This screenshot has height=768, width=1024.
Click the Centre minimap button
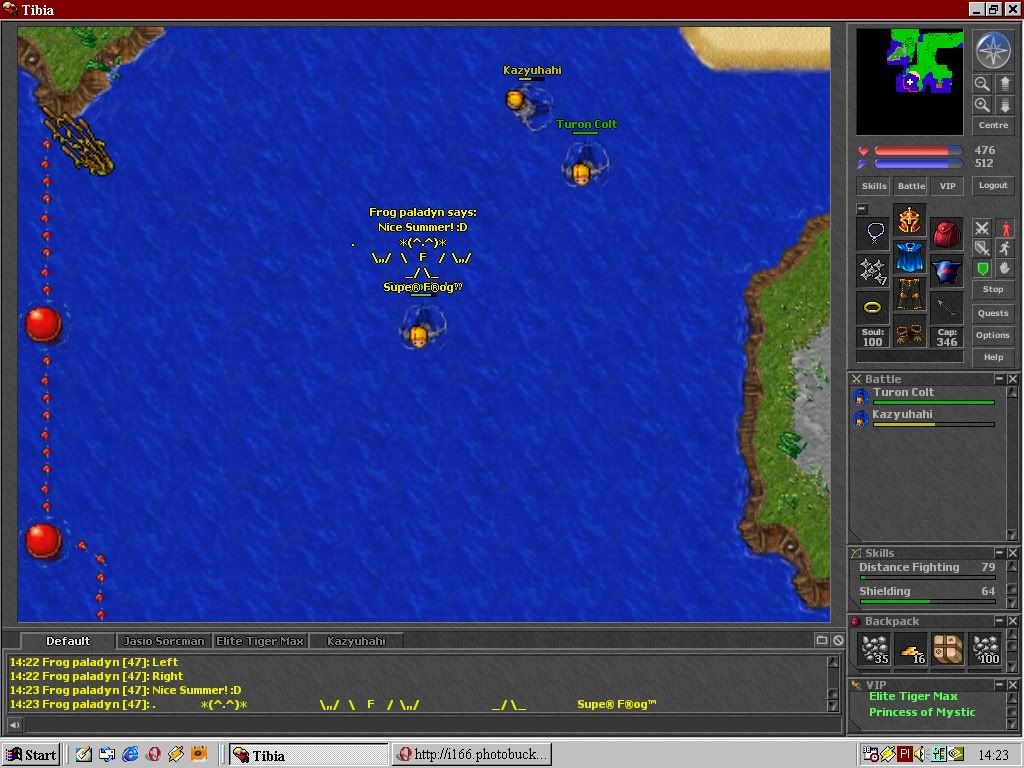[x=993, y=125]
